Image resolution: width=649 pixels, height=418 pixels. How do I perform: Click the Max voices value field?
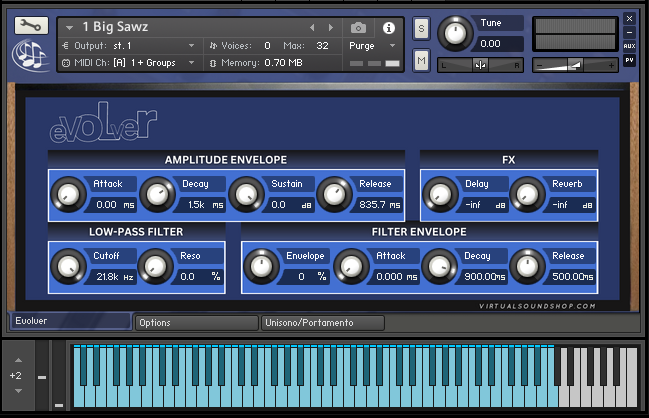pos(321,46)
